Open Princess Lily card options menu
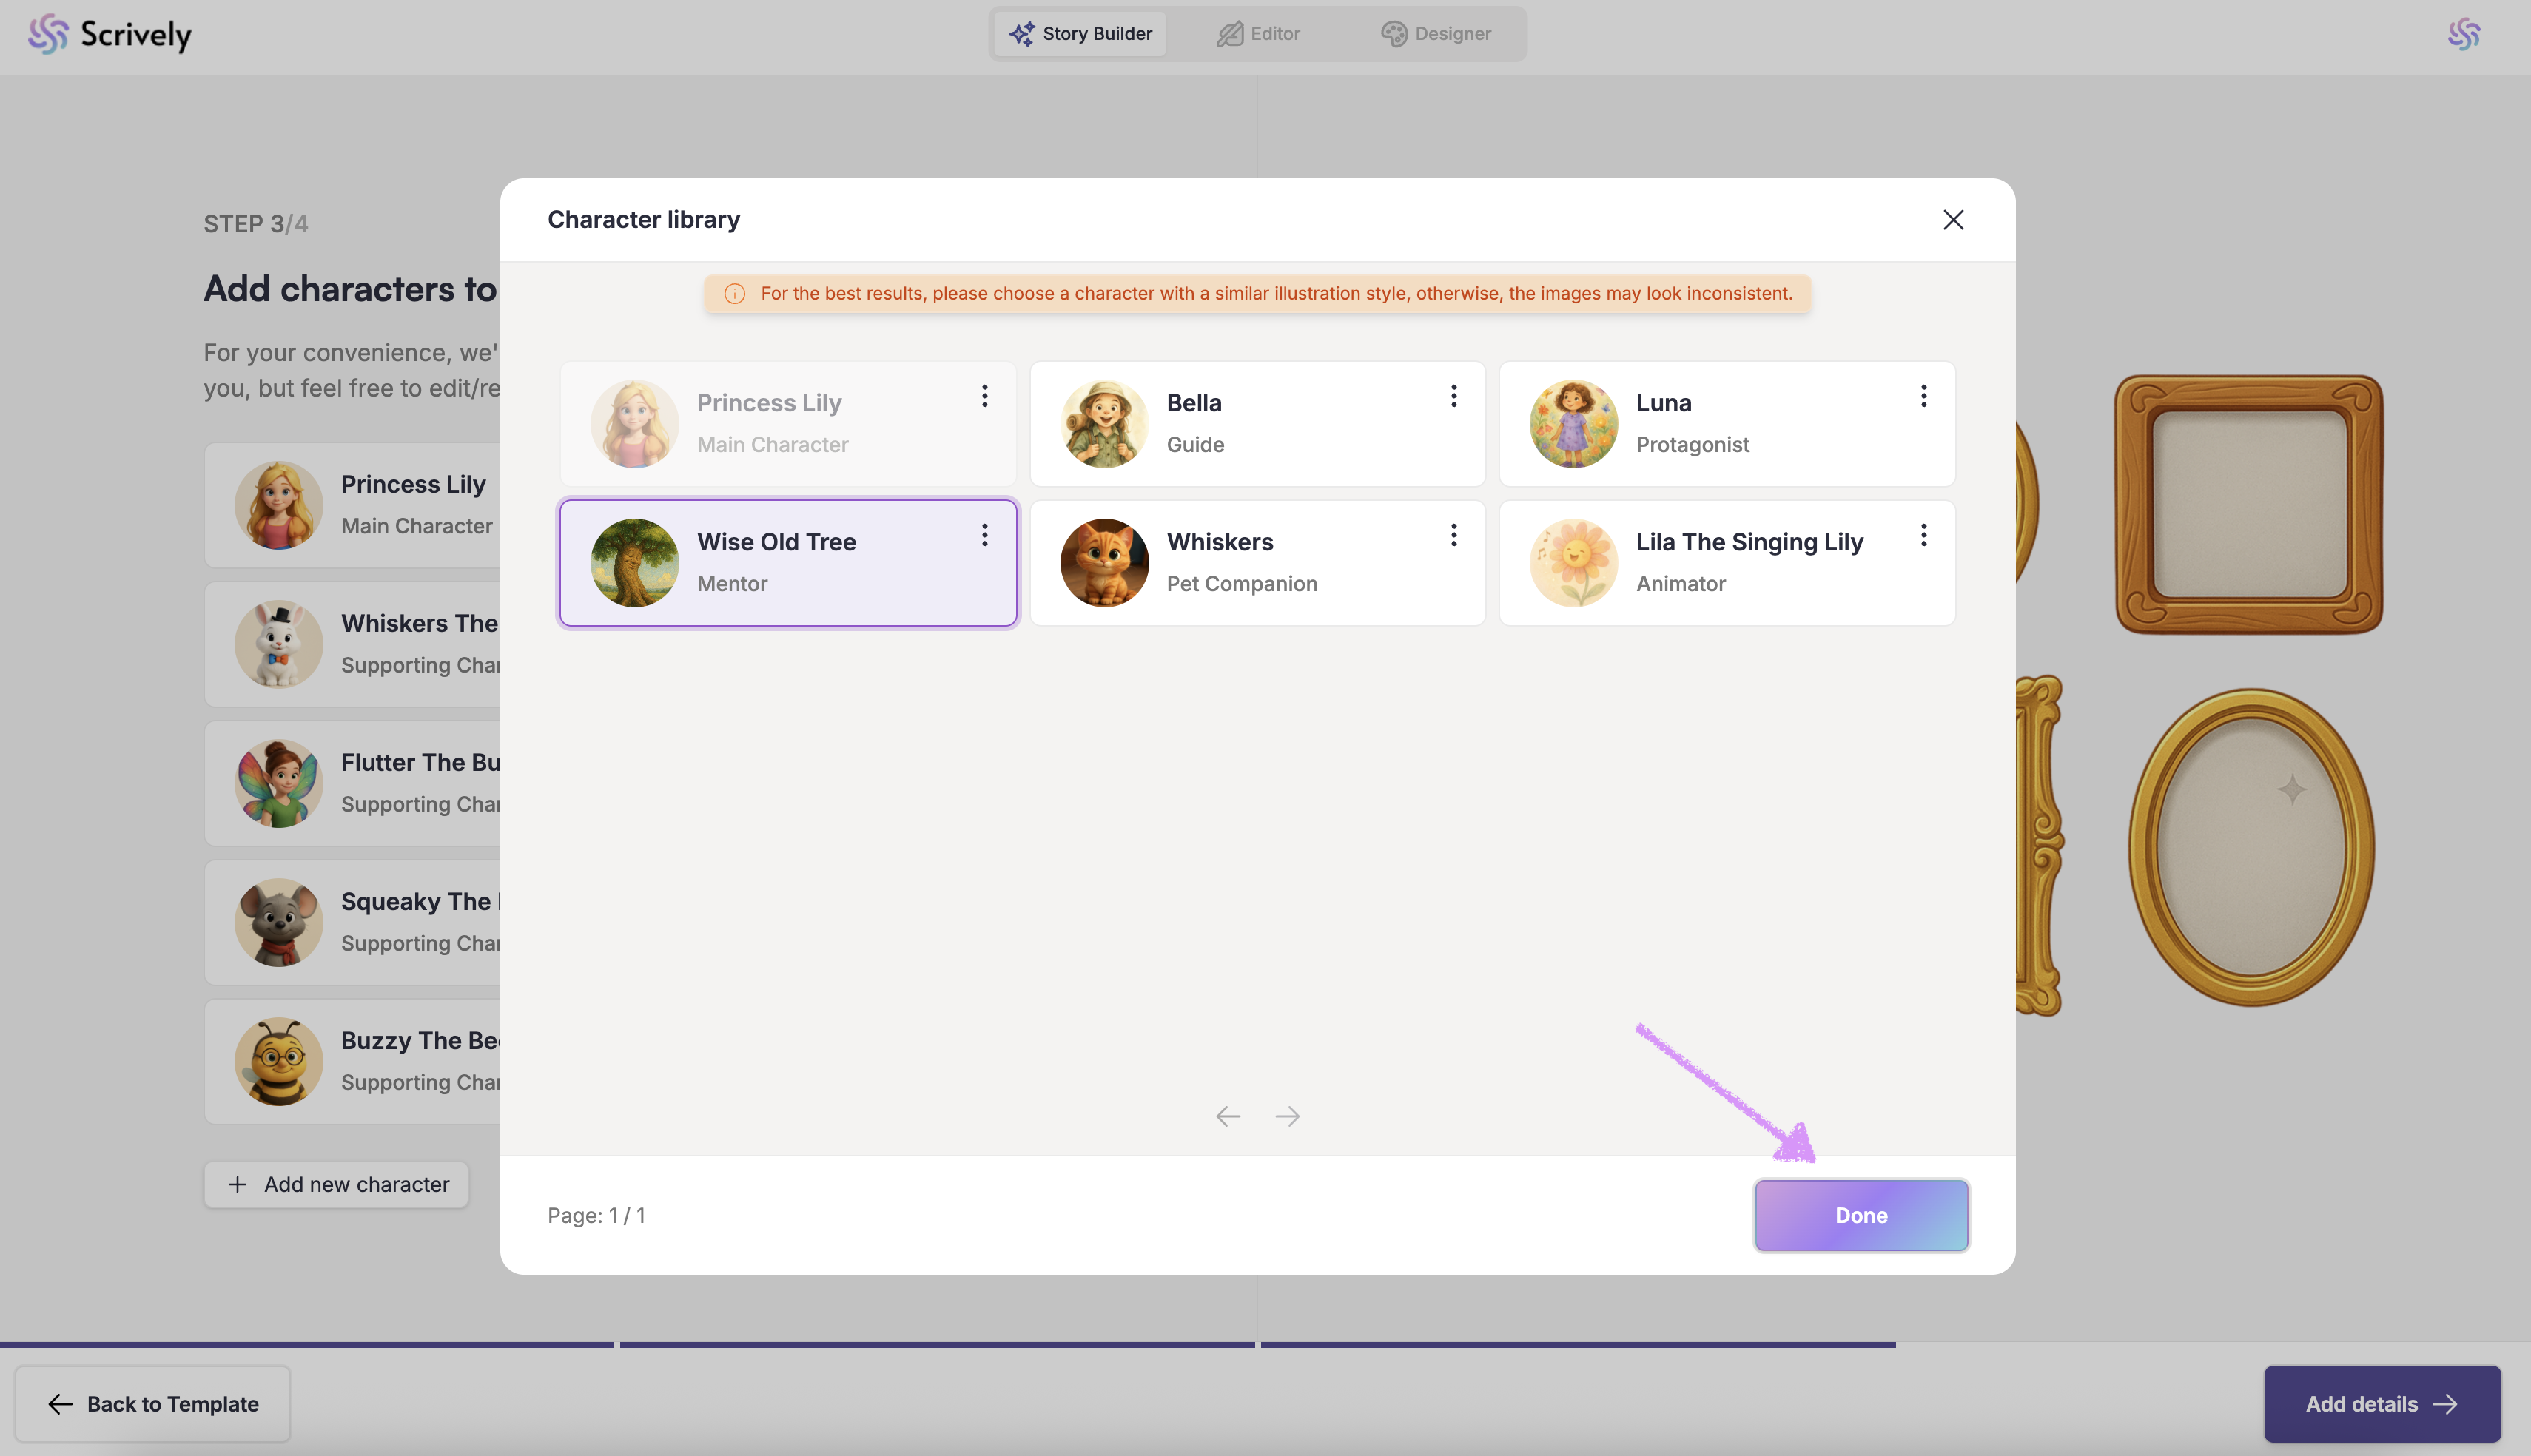 pyautogui.click(x=984, y=396)
